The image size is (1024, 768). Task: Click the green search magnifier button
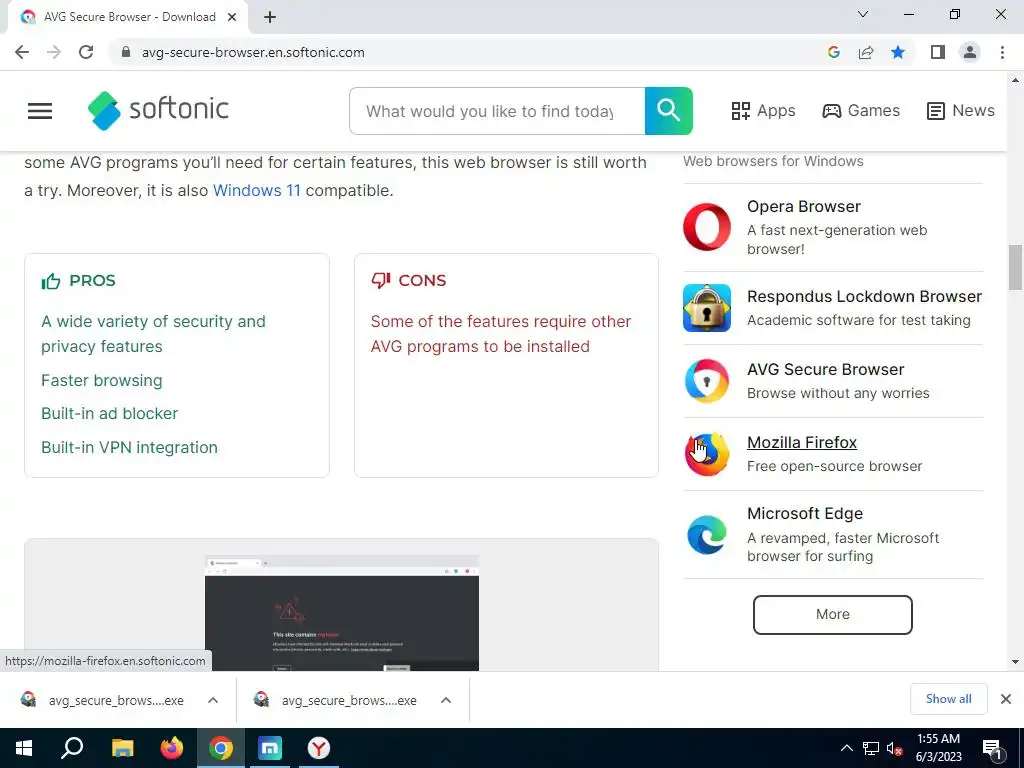[669, 111]
